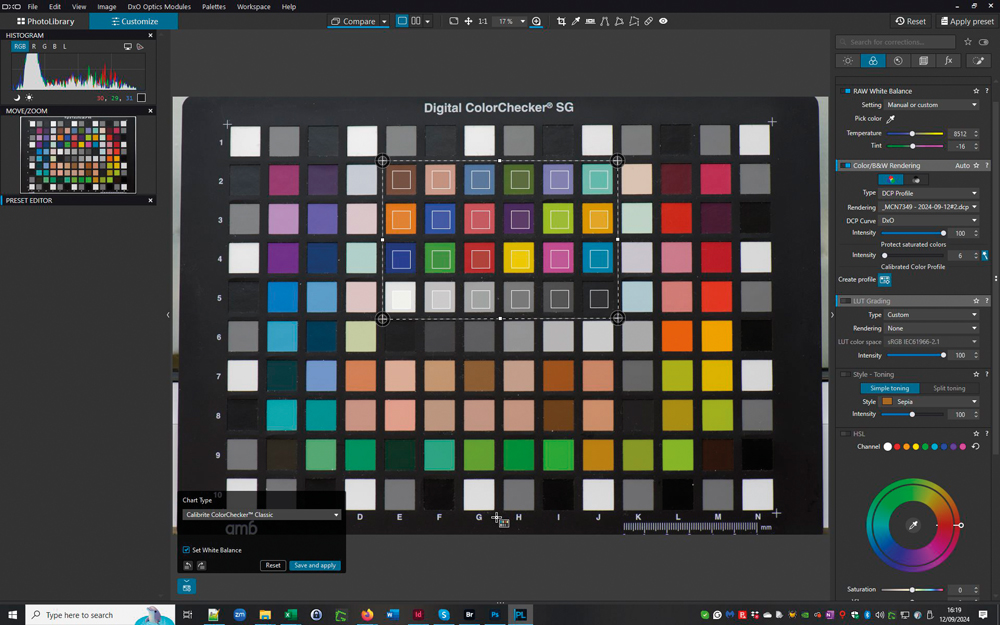Open the local adjustments brush tab

978,61
